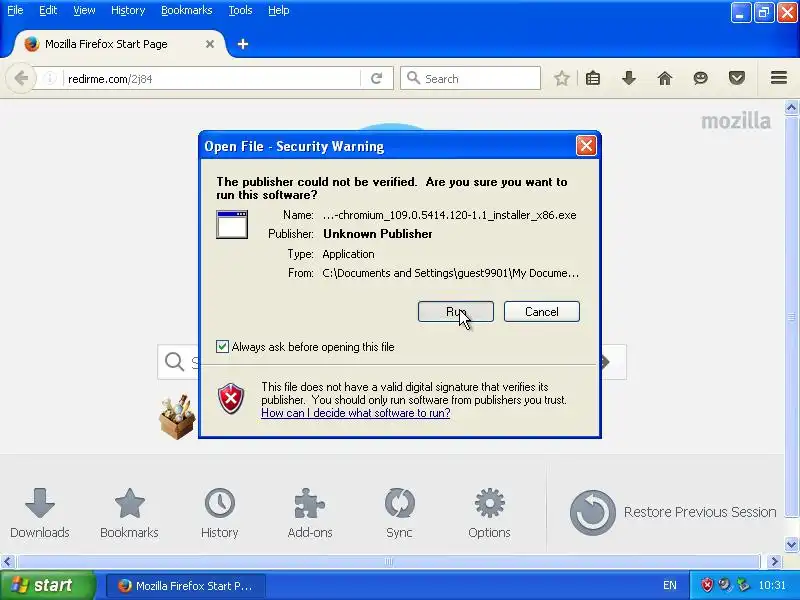The height and width of the screenshot is (600, 800).
Task: Close the Security Warning dialog
Action: (586, 146)
